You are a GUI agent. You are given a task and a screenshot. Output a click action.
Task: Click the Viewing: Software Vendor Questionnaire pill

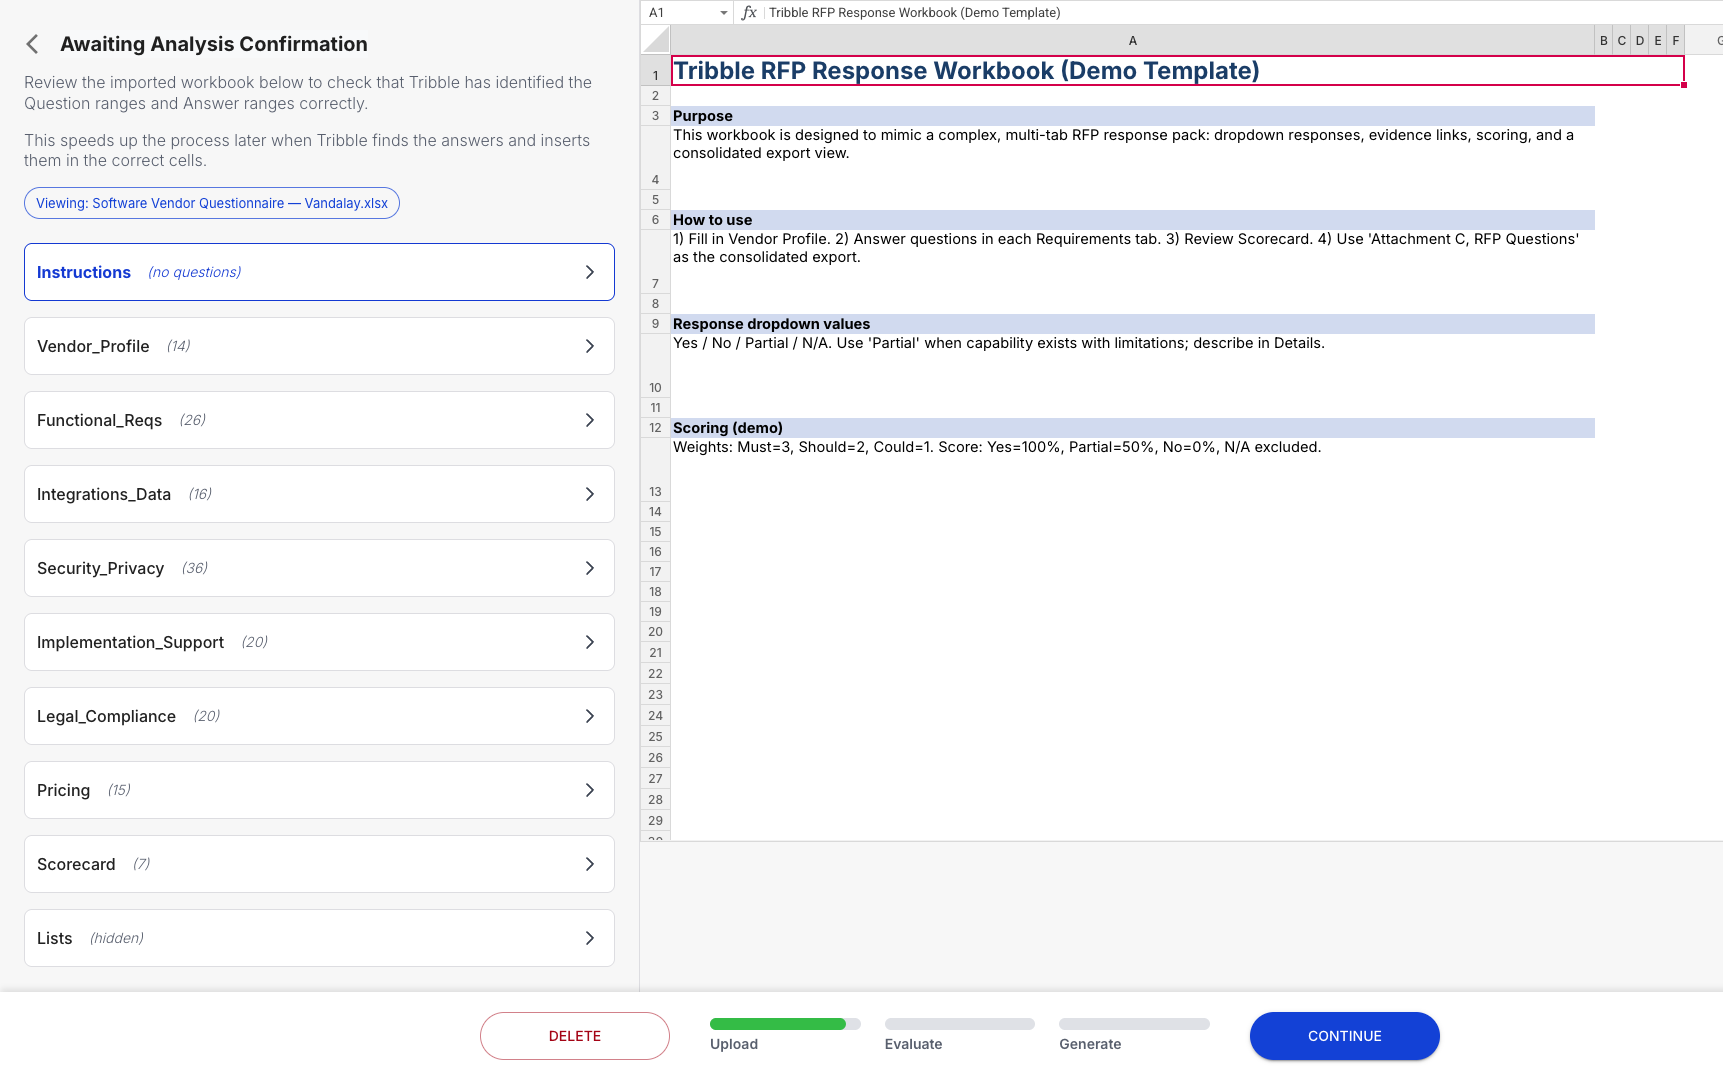click(211, 202)
